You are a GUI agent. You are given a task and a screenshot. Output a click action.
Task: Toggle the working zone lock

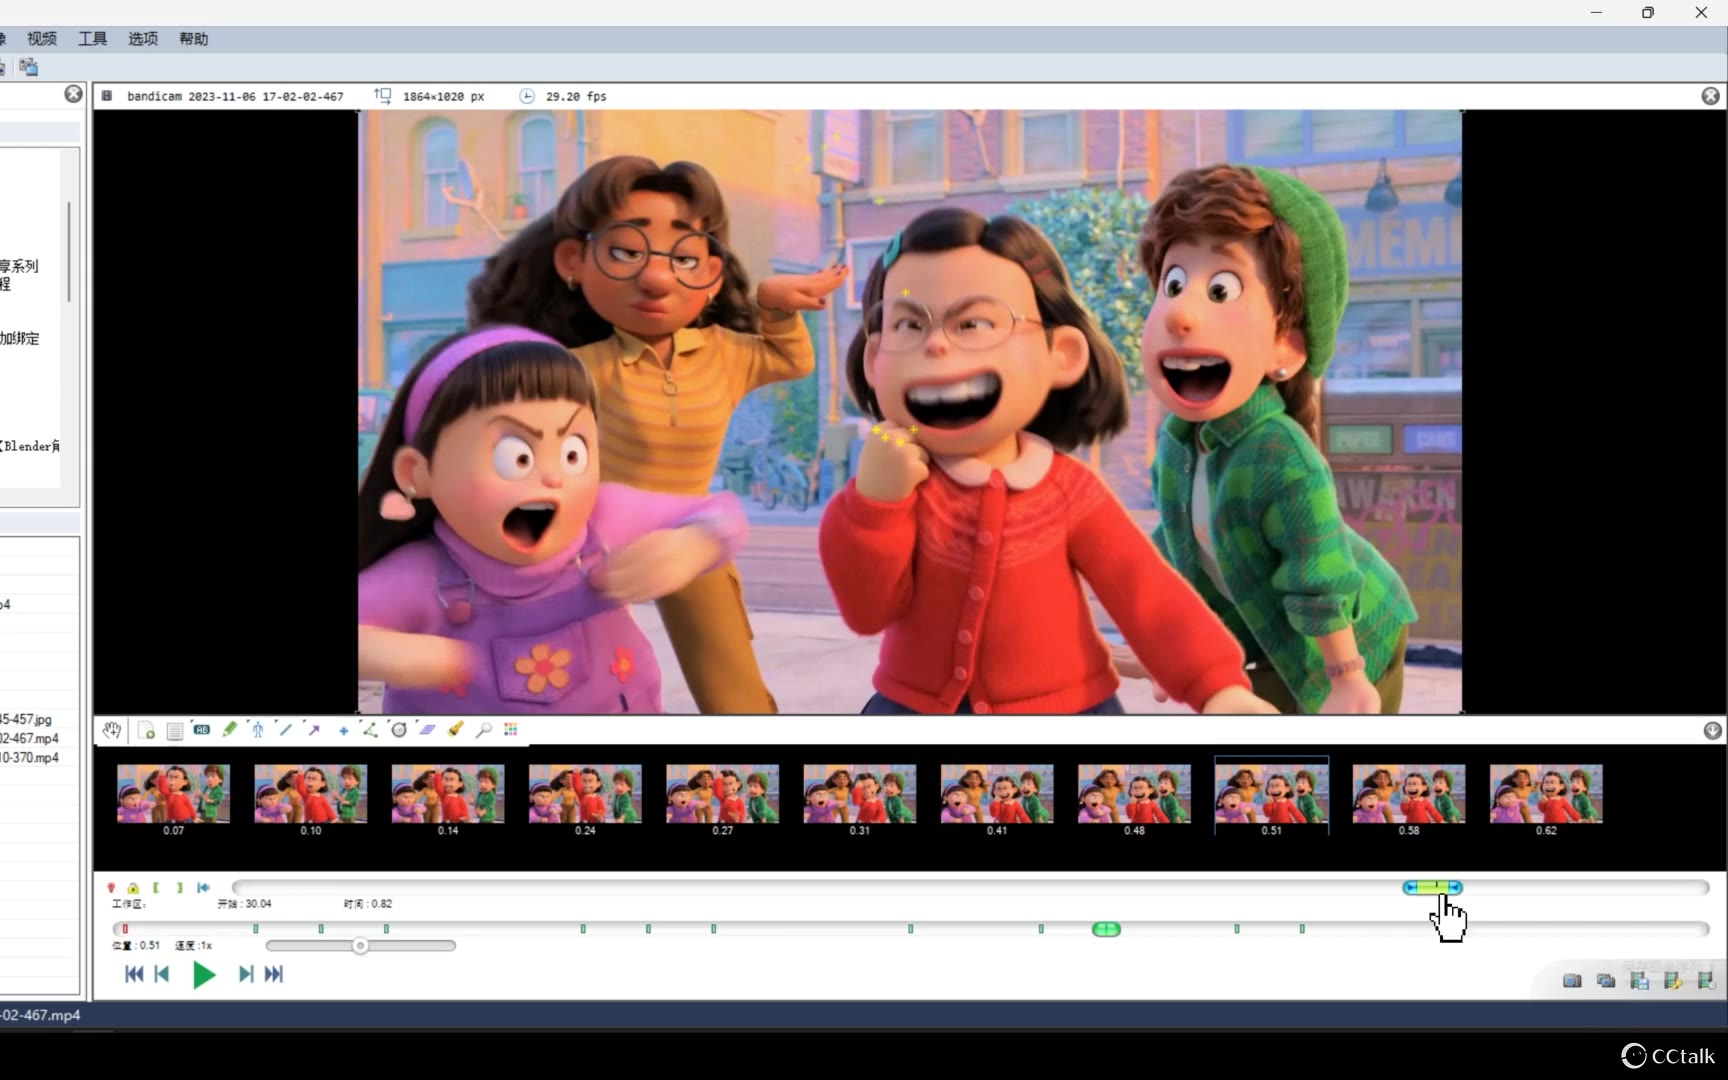(133, 888)
